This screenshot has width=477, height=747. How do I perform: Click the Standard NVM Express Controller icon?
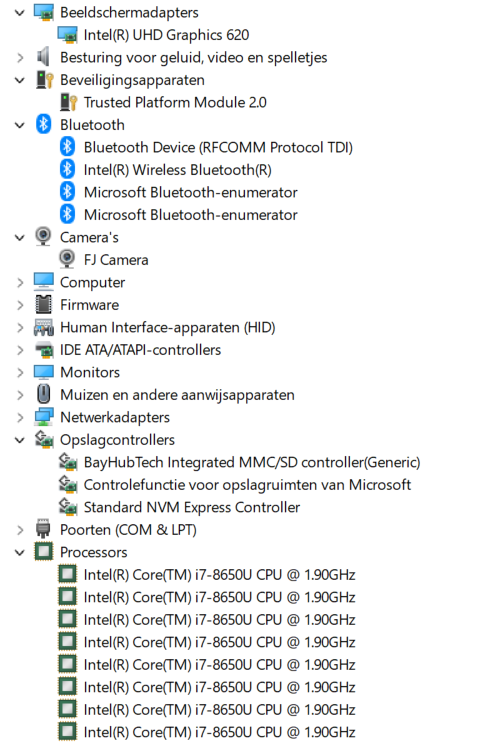pos(68,507)
